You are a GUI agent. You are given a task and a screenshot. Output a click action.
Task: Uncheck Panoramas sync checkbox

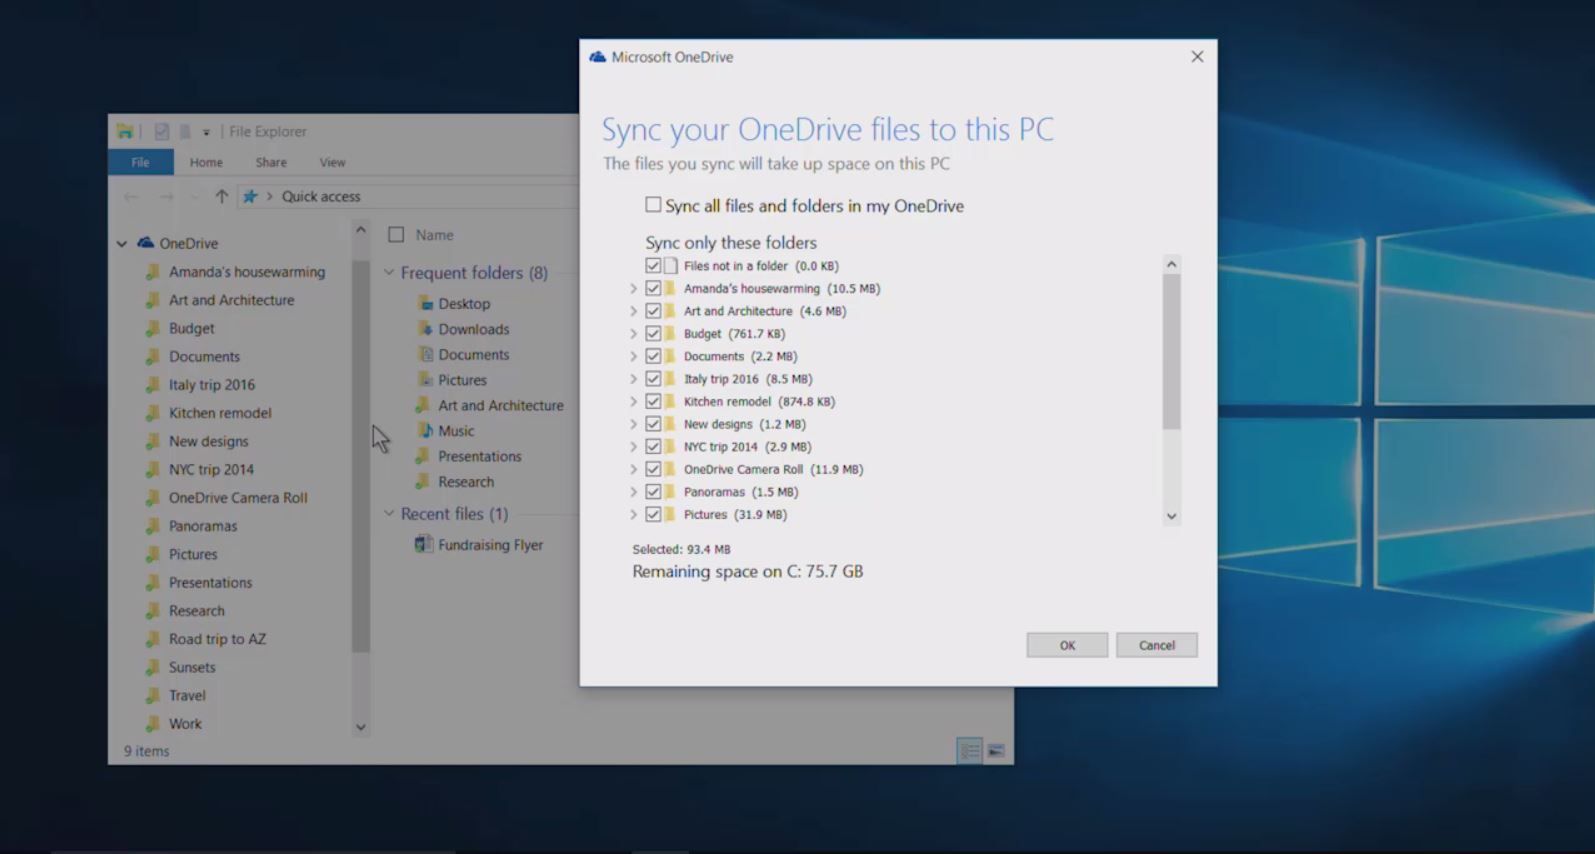pyautogui.click(x=653, y=492)
